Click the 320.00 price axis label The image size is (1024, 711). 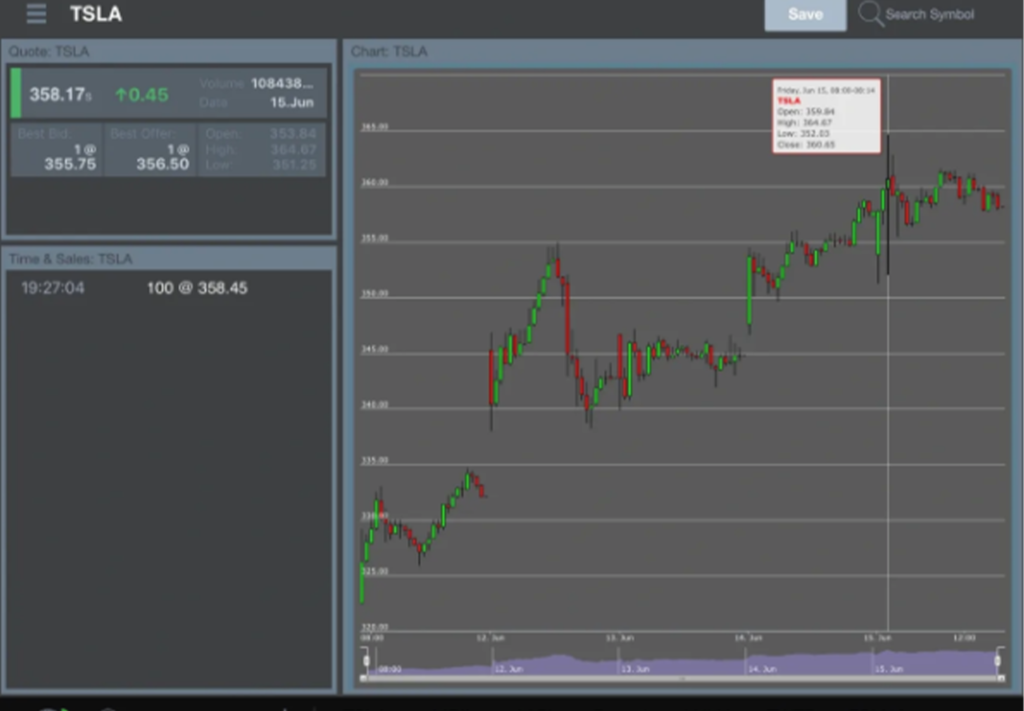click(374, 627)
